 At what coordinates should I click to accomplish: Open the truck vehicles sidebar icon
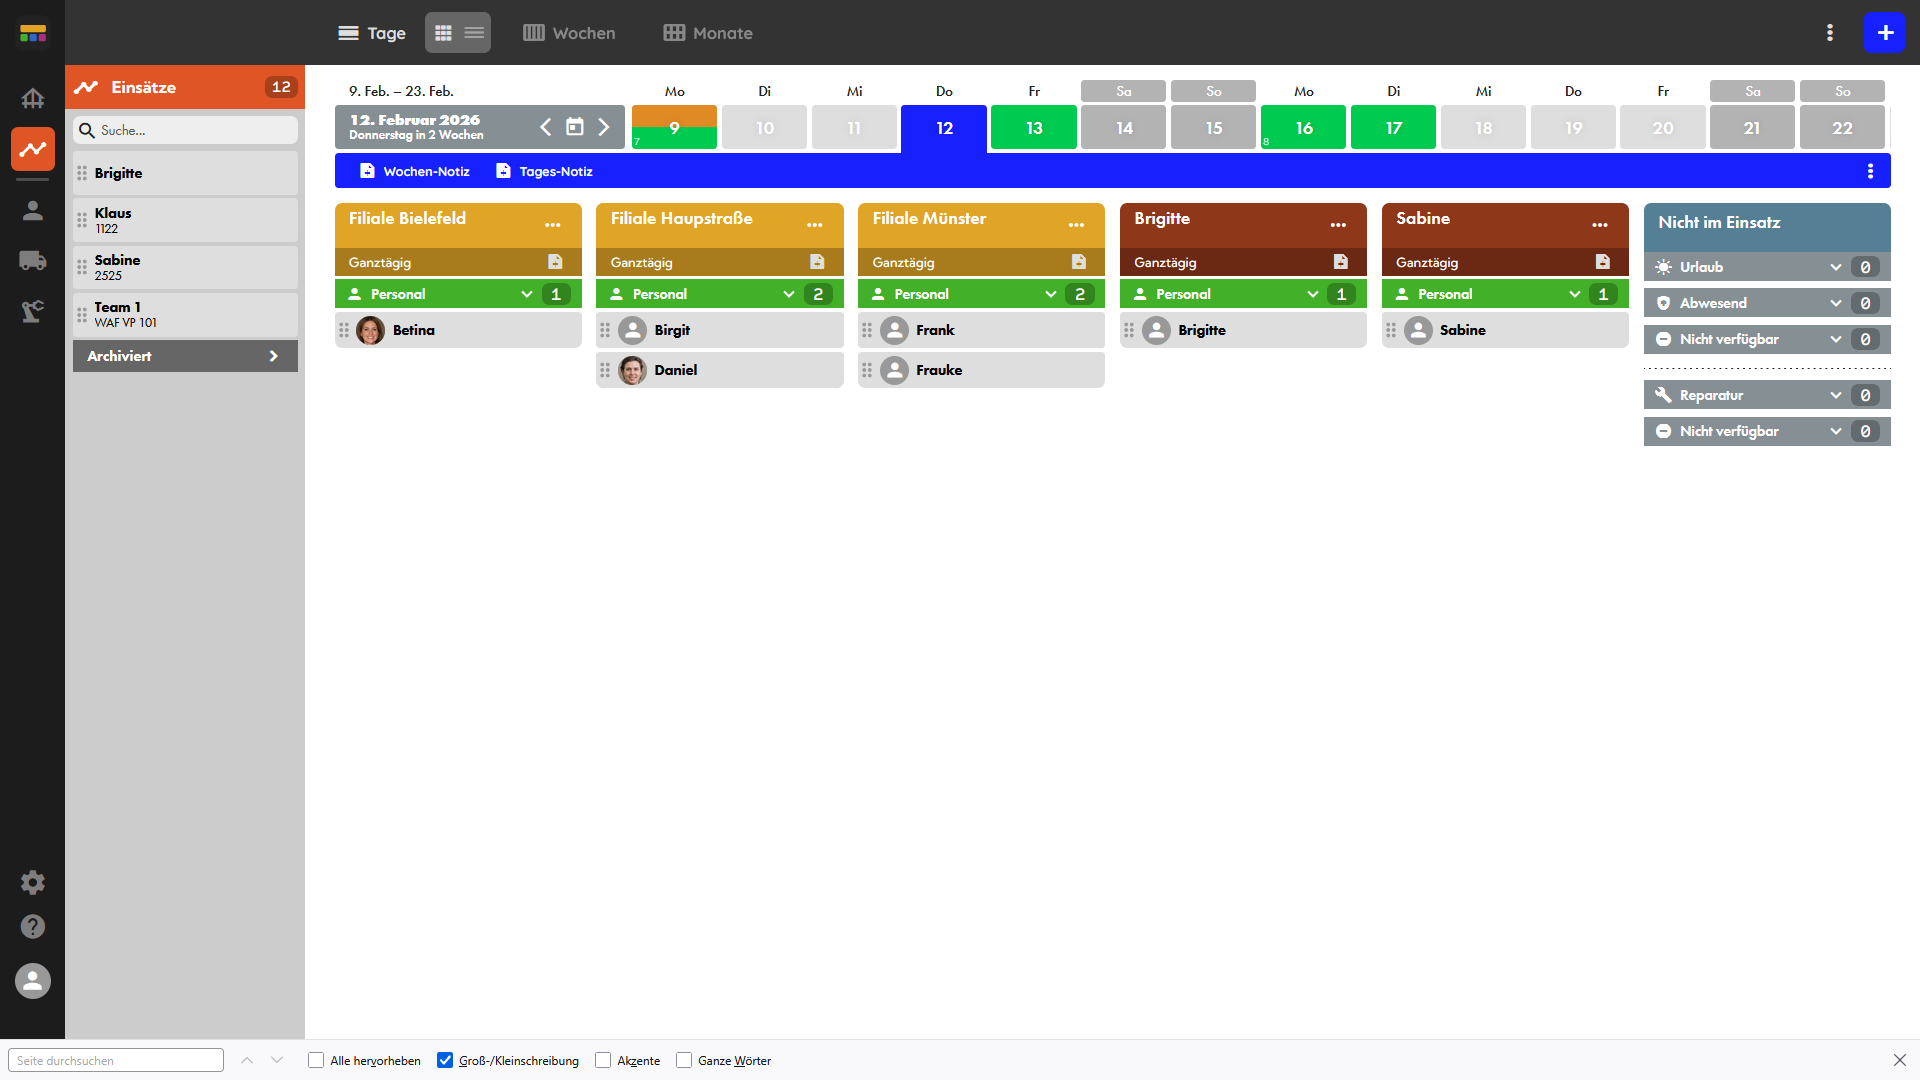(x=32, y=261)
